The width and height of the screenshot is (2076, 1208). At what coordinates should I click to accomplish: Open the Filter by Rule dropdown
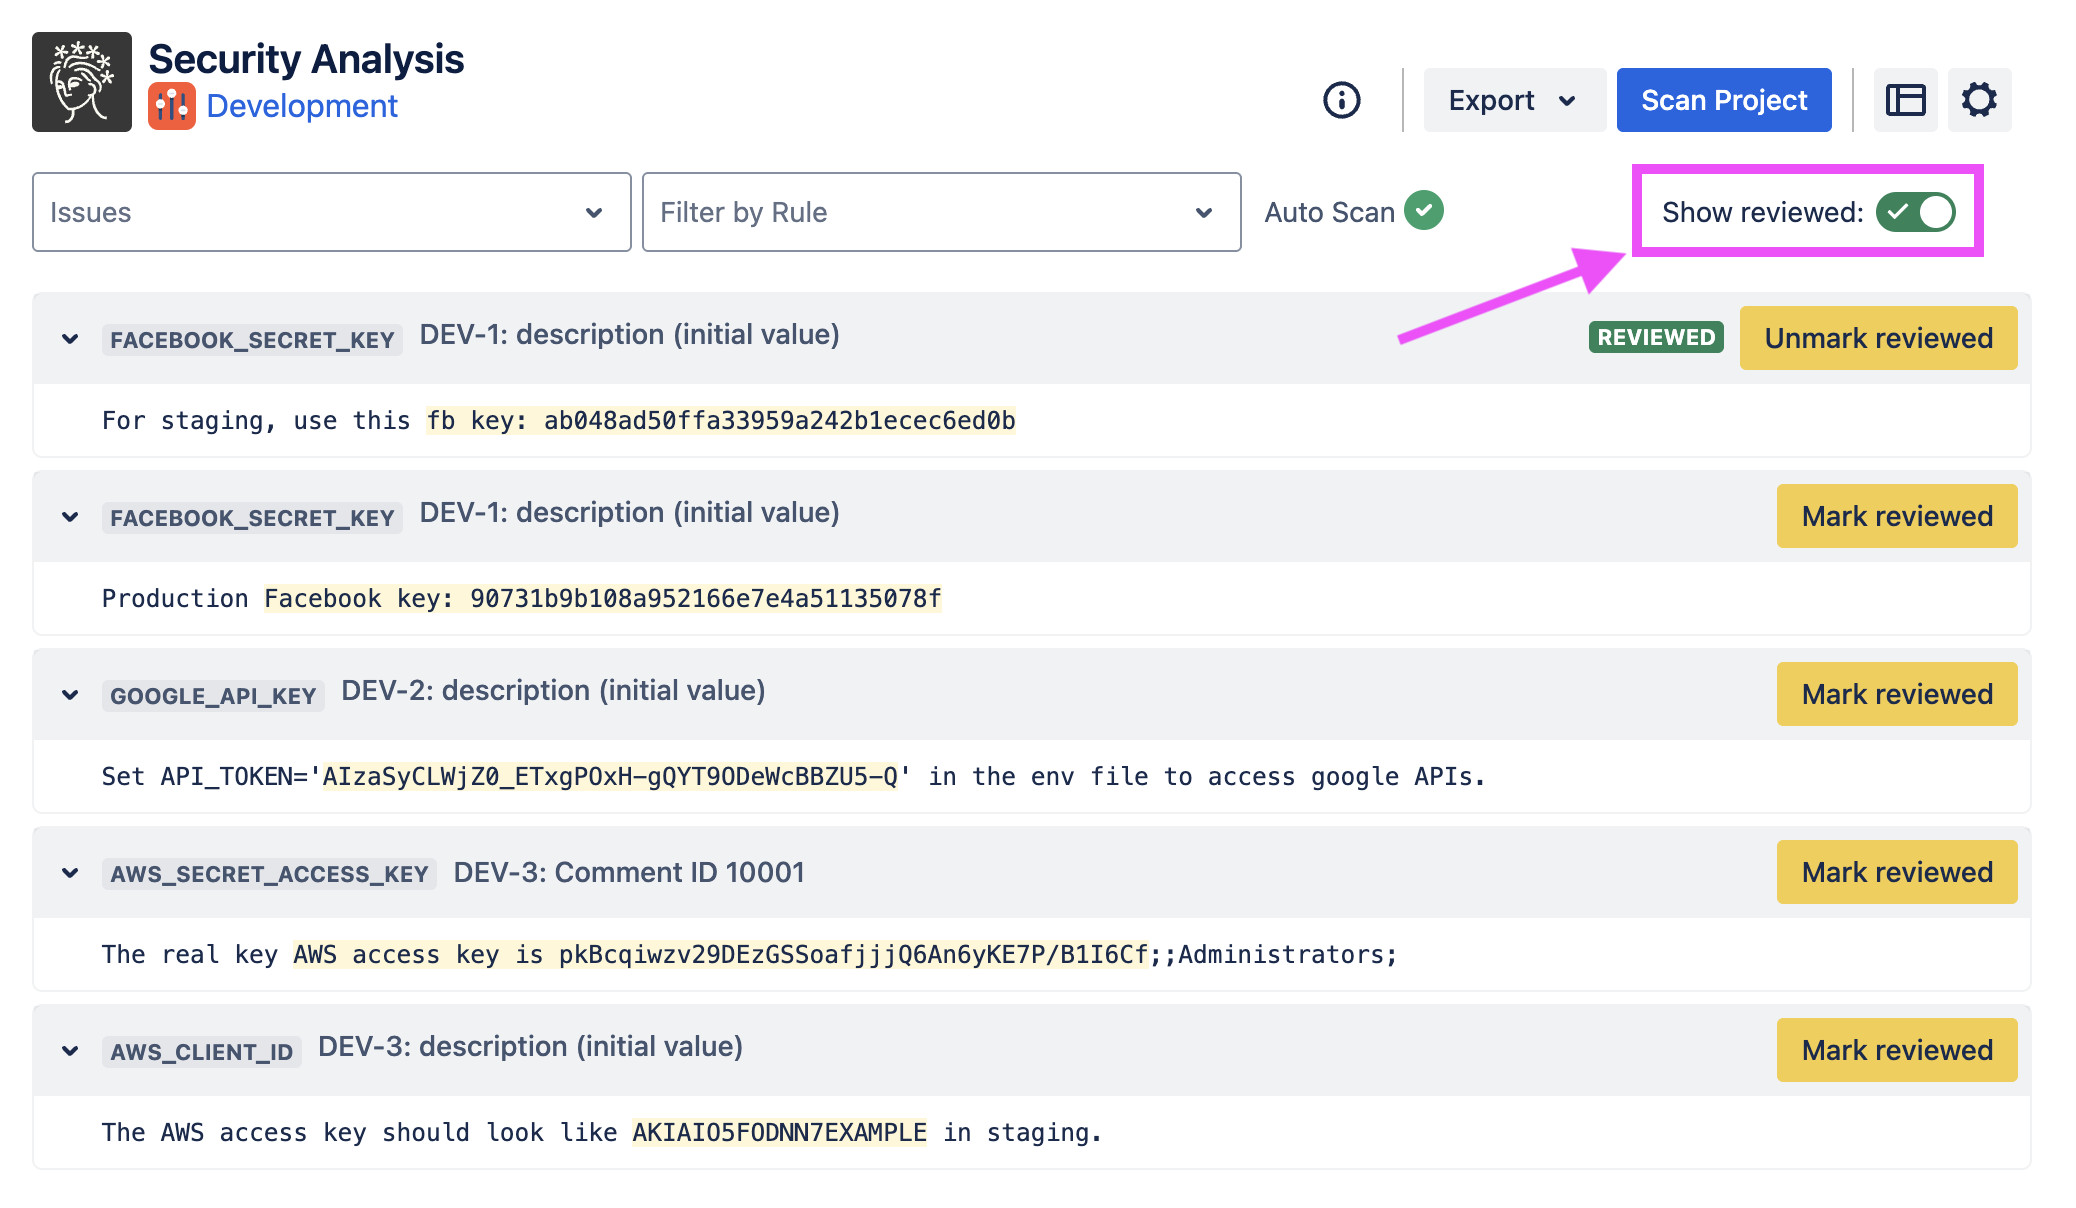pyautogui.click(x=940, y=212)
